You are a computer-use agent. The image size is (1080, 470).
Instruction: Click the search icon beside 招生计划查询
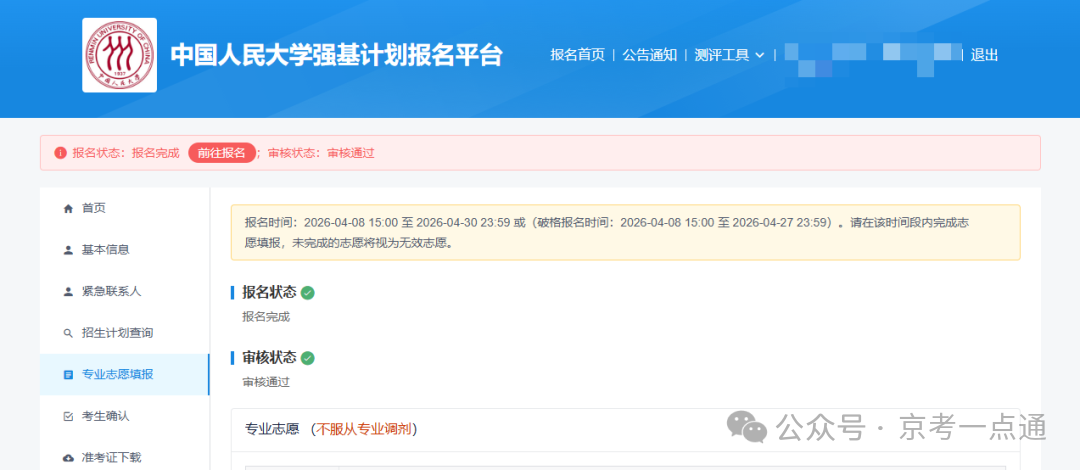click(x=68, y=334)
